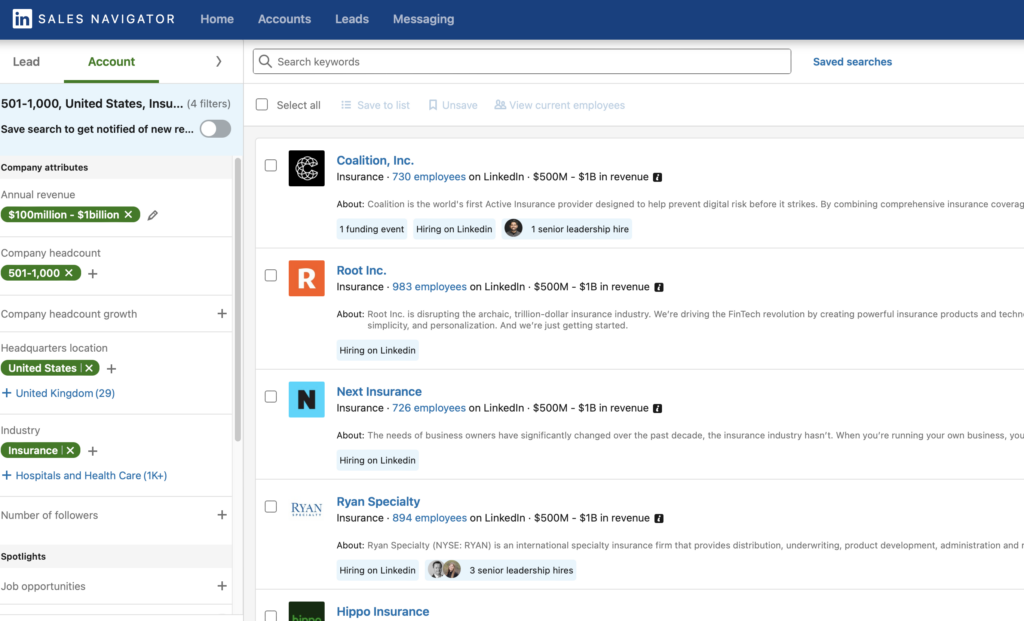View Ryan Specialty's 894 employees
1024x621 pixels.
[x=430, y=518]
